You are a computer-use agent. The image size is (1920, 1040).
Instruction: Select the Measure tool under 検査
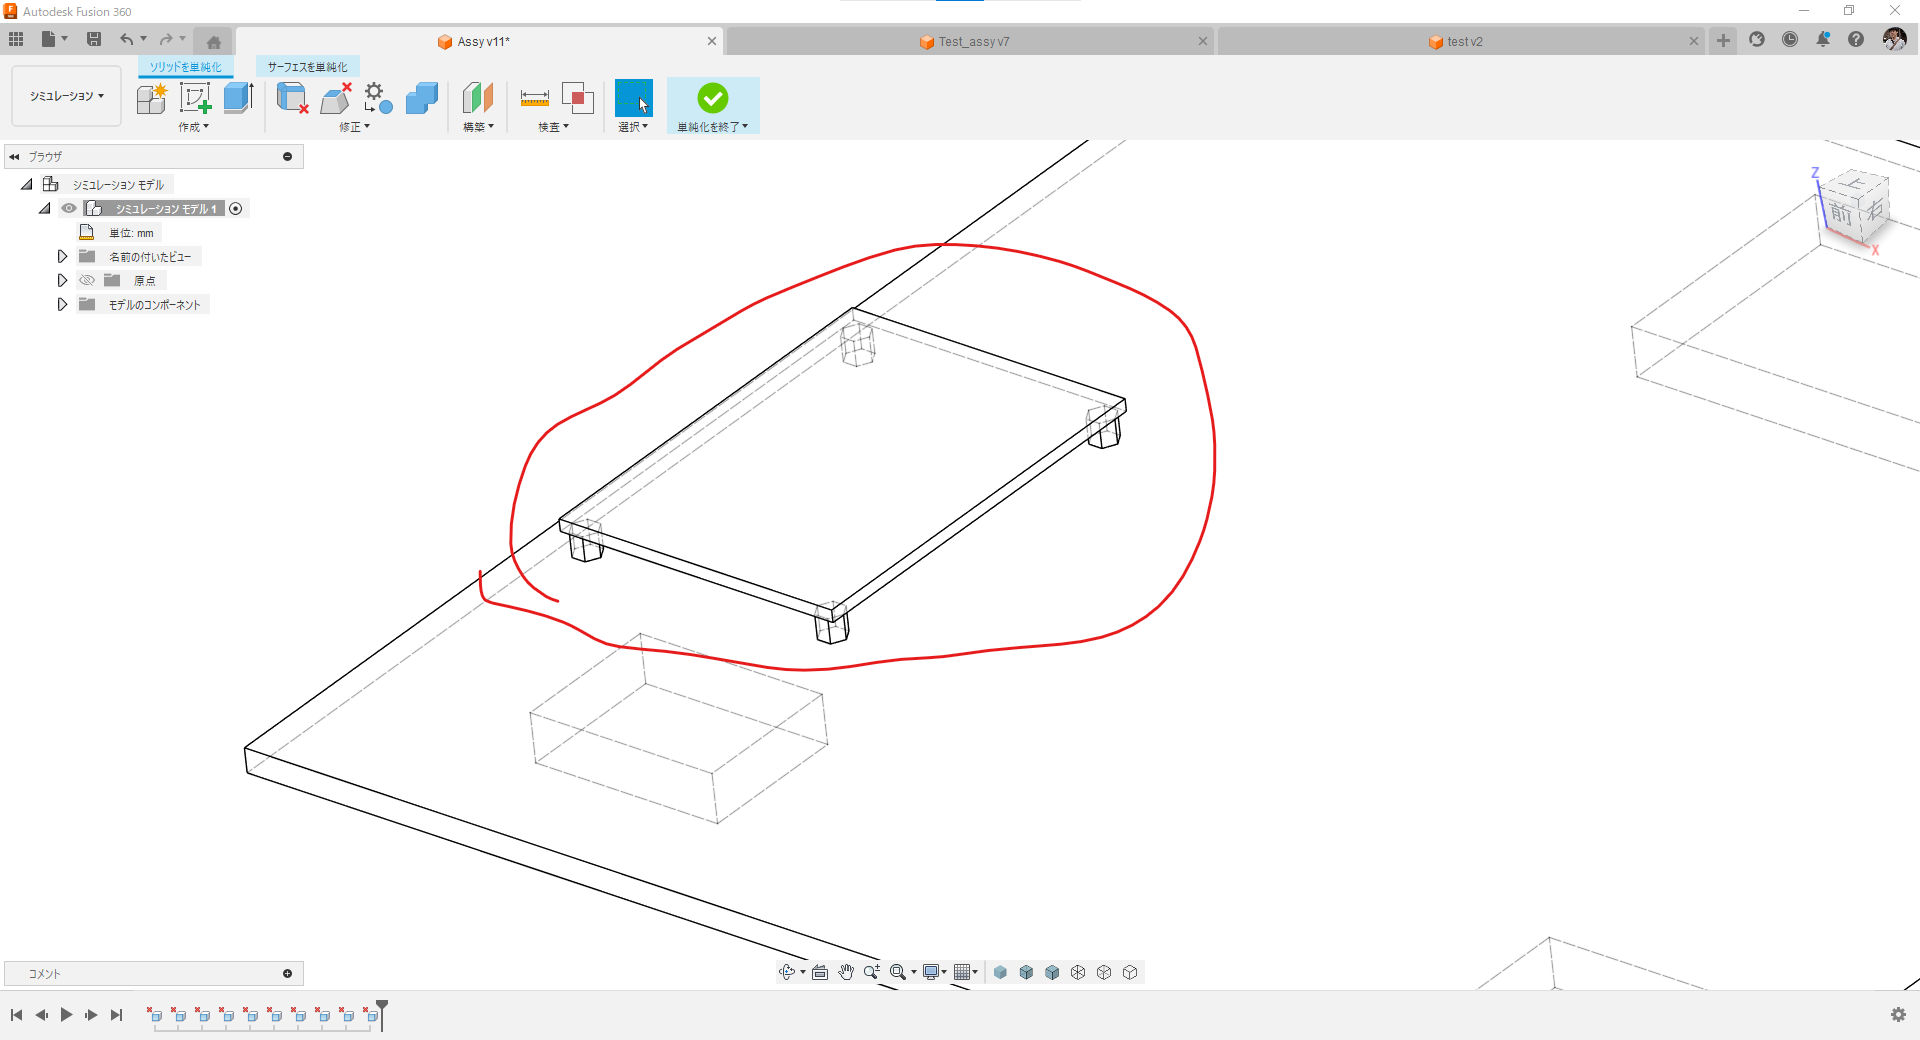click(535, 98)
